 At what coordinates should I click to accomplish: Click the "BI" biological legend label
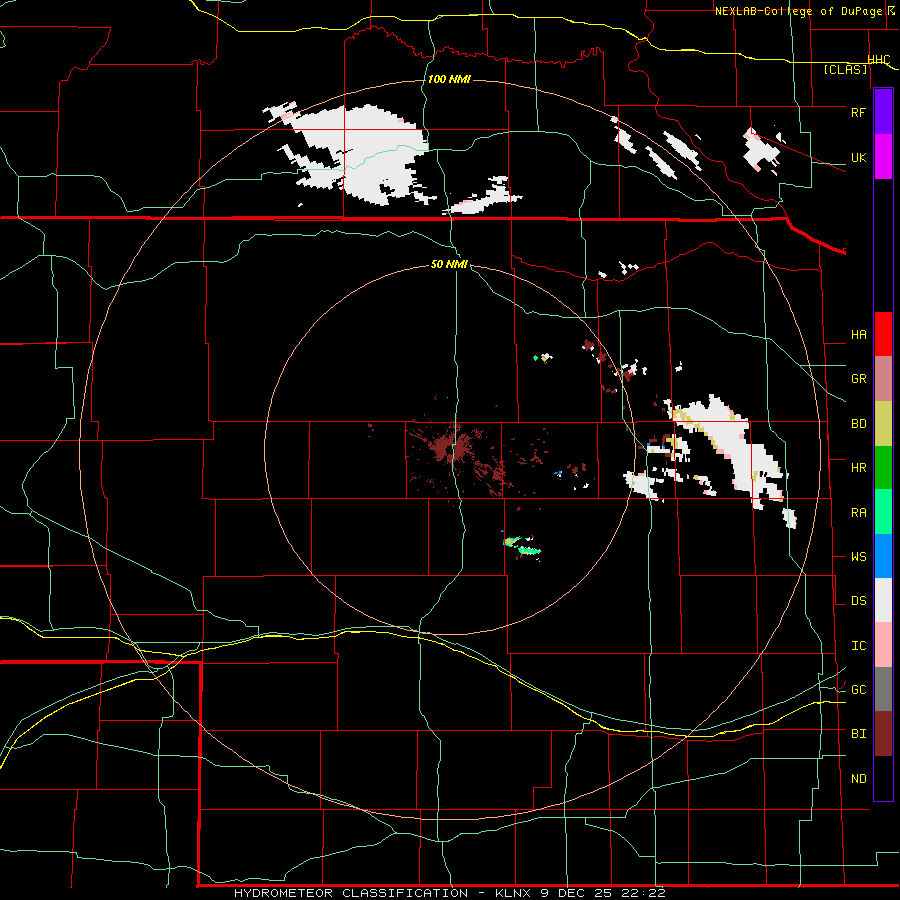(x=858, y=734)
